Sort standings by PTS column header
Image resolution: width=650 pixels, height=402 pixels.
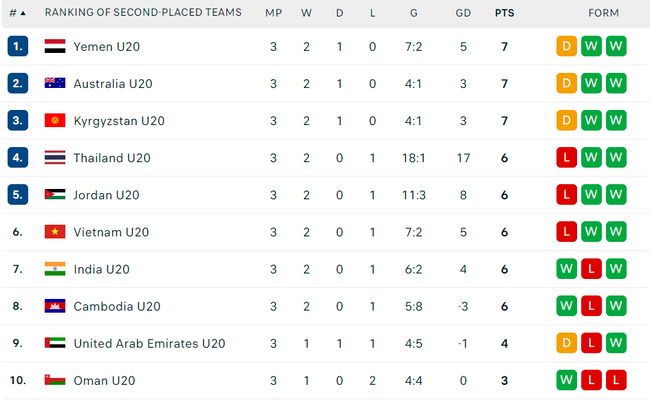[x=505, y=13]
